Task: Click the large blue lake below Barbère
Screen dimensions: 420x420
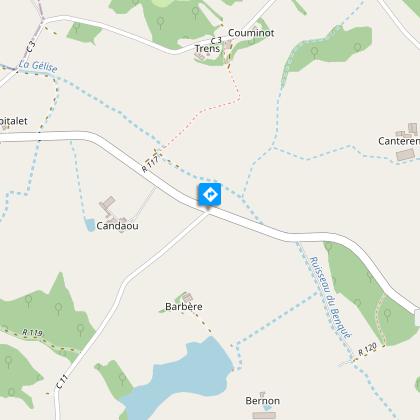Action: (180, 378)
